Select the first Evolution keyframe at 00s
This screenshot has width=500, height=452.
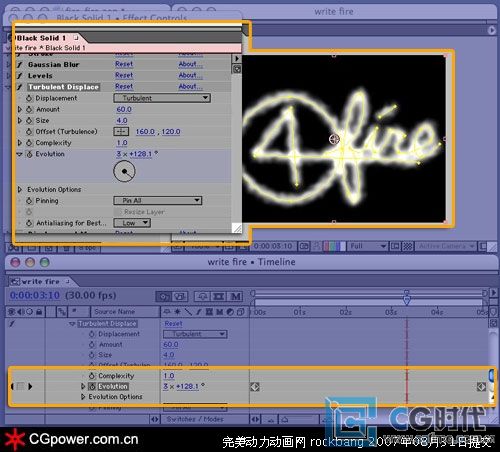coord(255,387)
